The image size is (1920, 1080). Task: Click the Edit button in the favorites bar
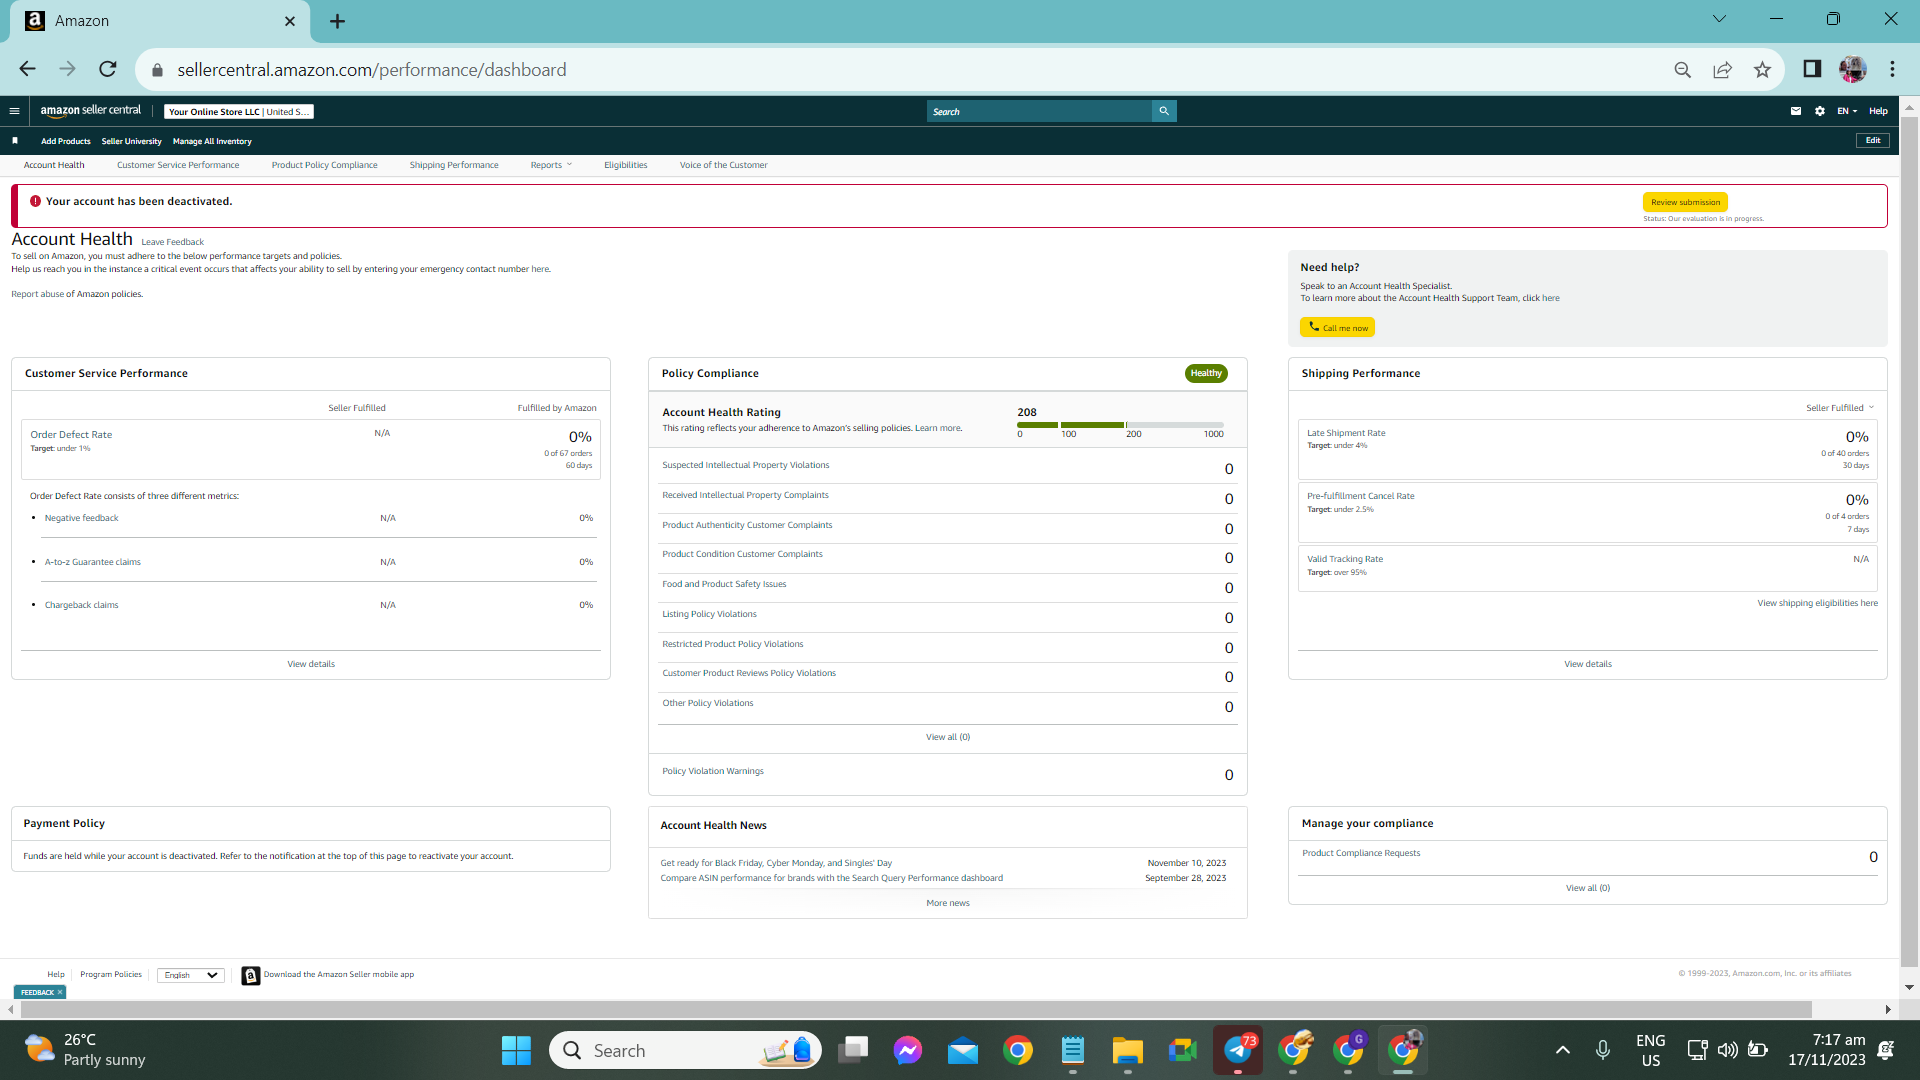tap(1873, 141)
